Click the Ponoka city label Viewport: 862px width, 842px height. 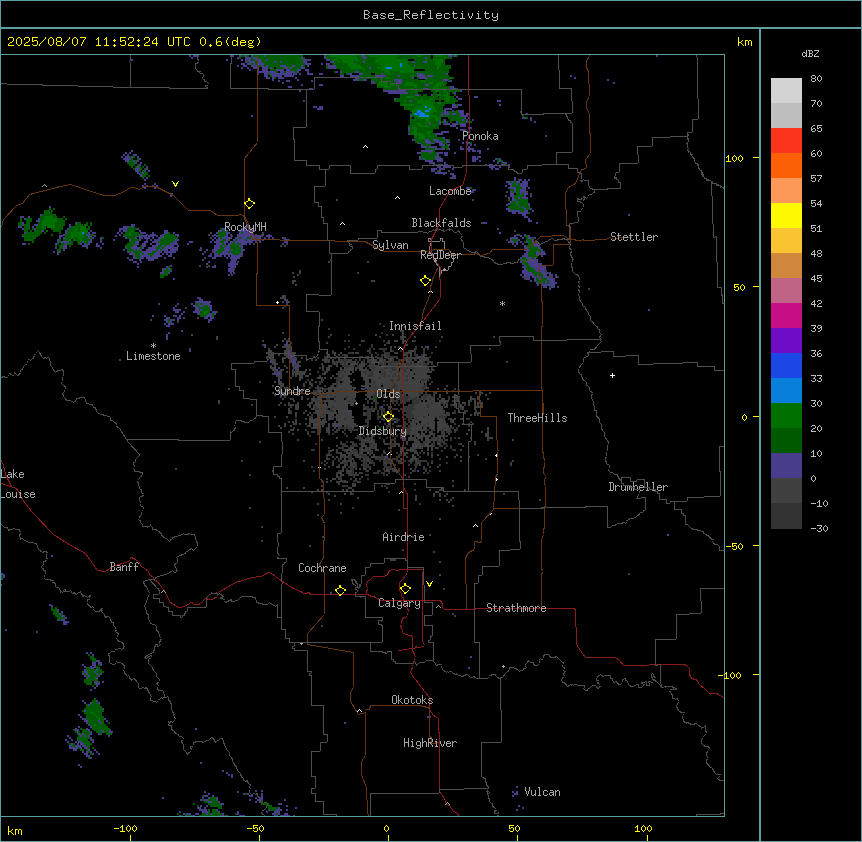click(480, 136)
